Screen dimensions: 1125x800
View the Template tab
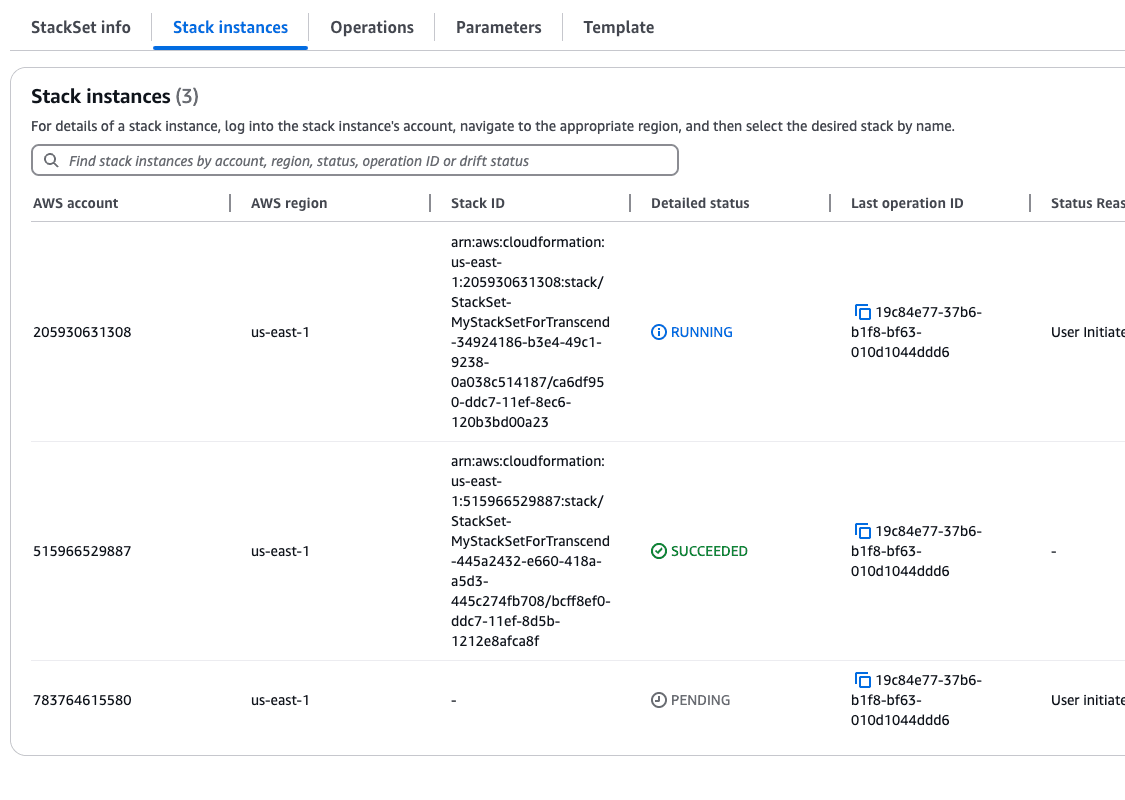pos(618,27)
